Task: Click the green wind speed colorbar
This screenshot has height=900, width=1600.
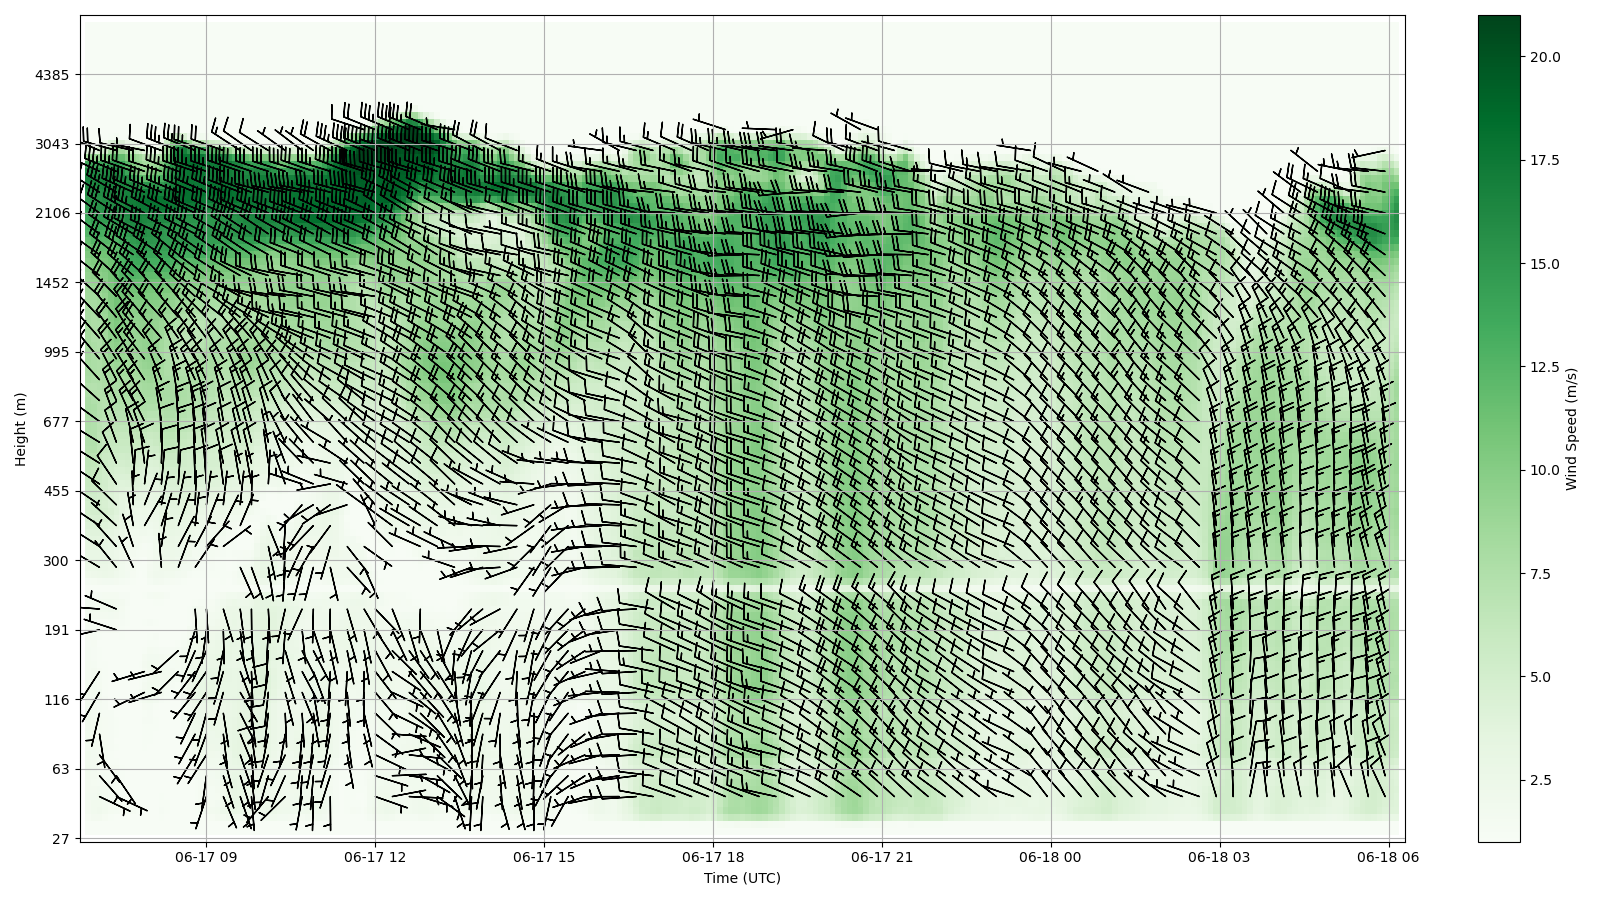Action: 1499,428
